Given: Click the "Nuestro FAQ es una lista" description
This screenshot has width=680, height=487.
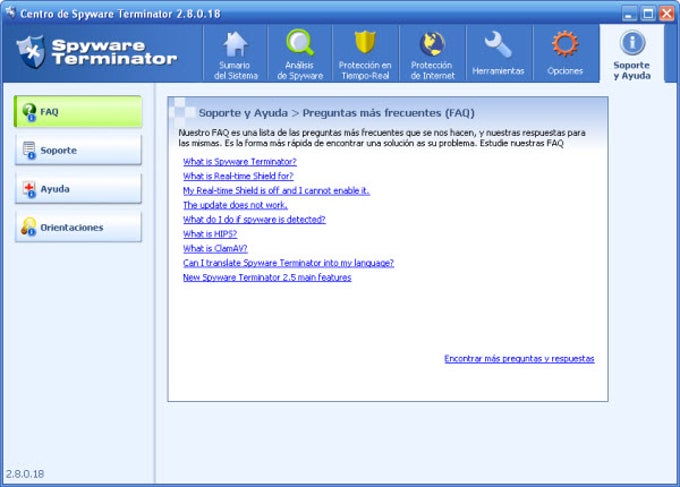Looking at the screenshot, I should pyautogui.click(x=382, y=138).
